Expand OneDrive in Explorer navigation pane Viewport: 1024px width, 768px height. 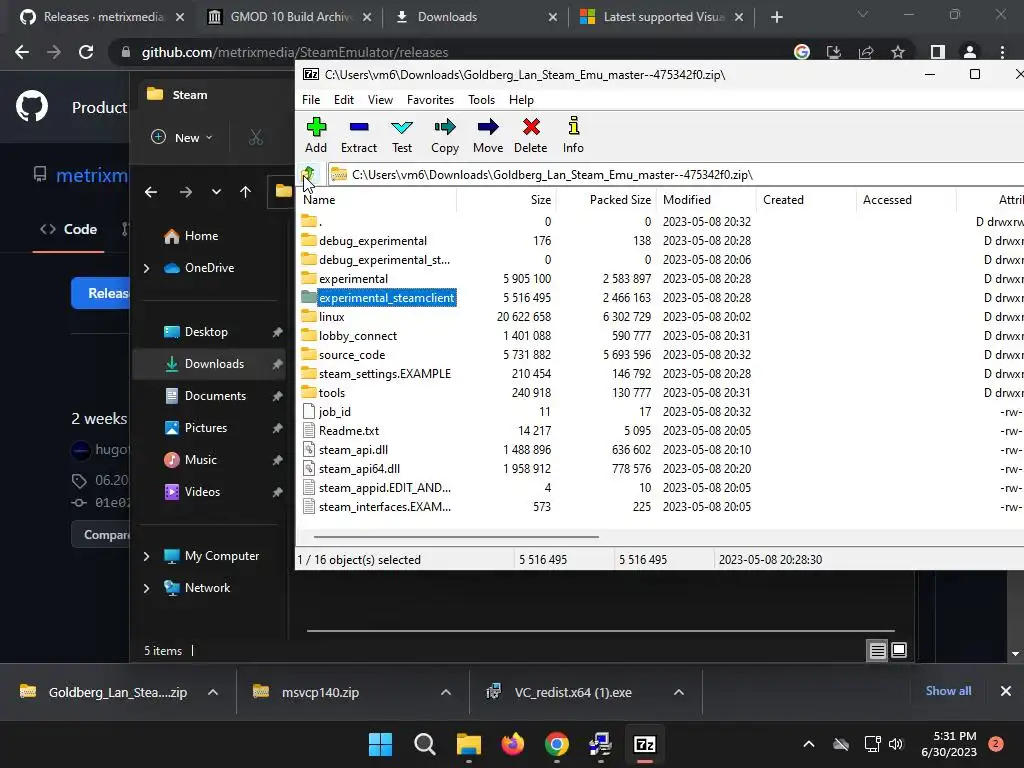(146, 268)
